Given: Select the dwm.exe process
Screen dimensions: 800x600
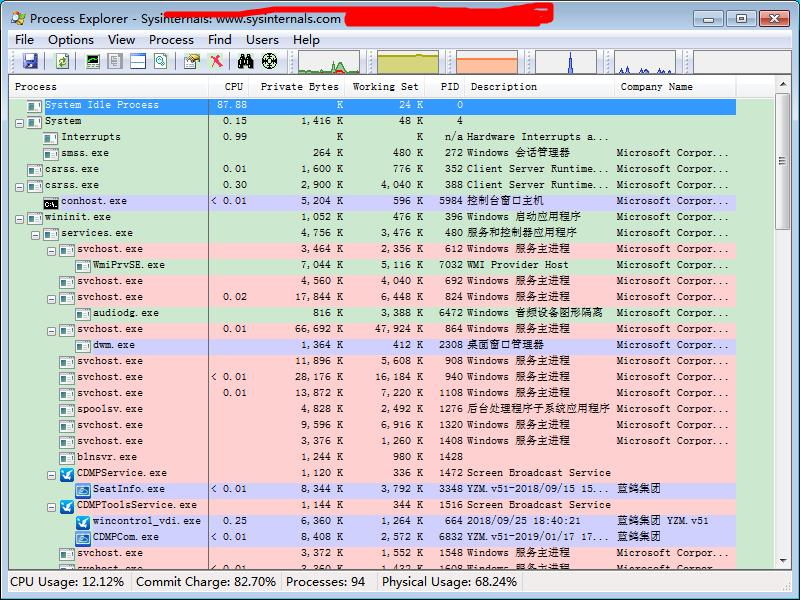Looking at the screenshot, I should 372,345.
